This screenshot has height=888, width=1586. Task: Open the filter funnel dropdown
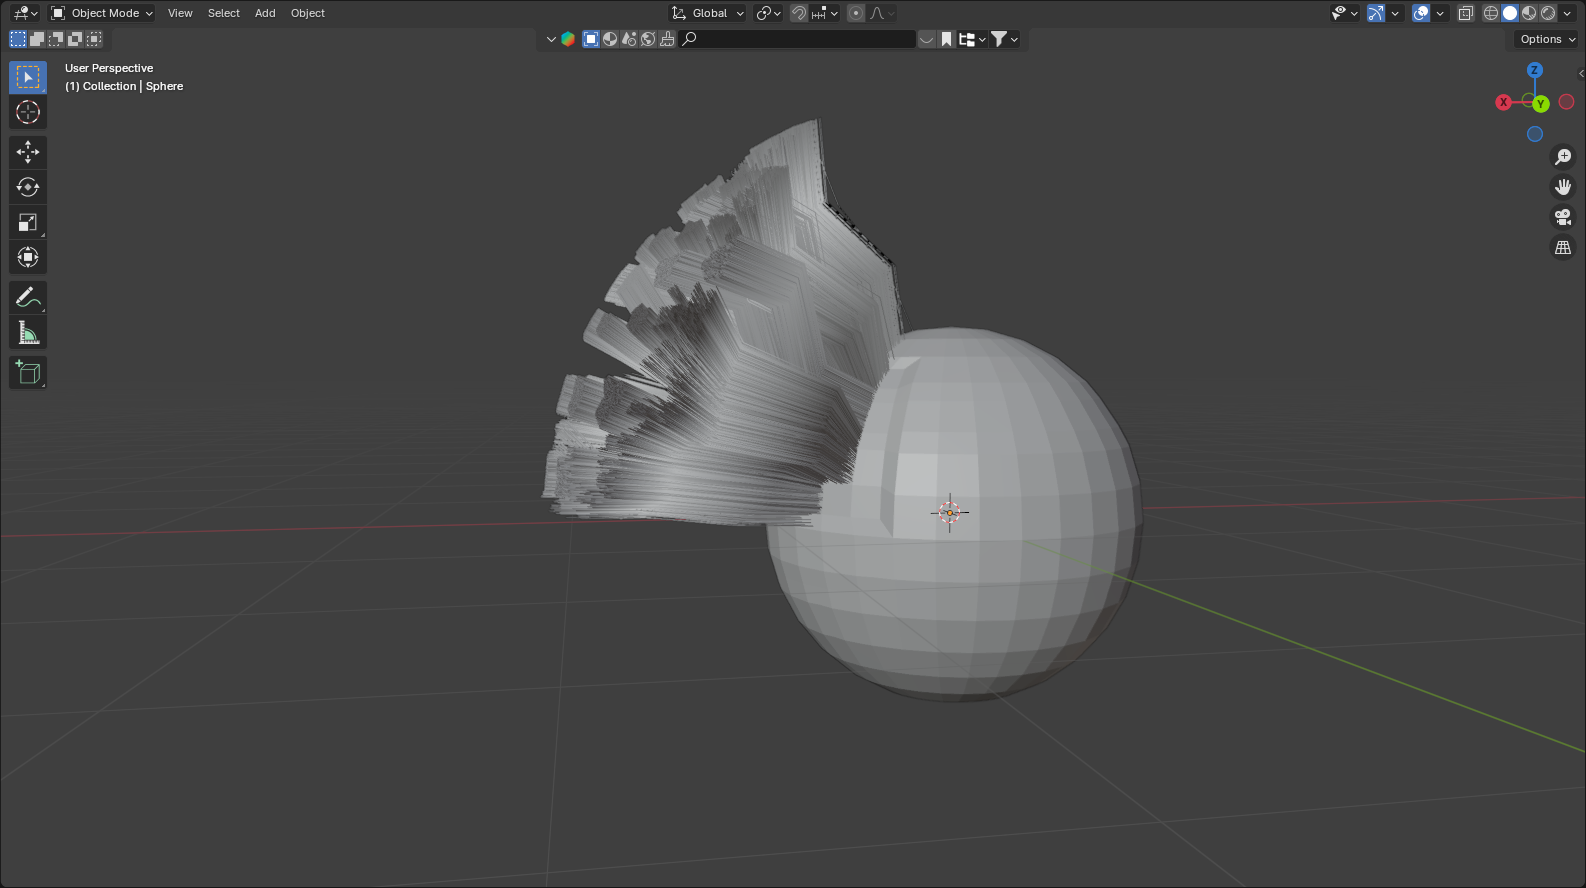1004,39
